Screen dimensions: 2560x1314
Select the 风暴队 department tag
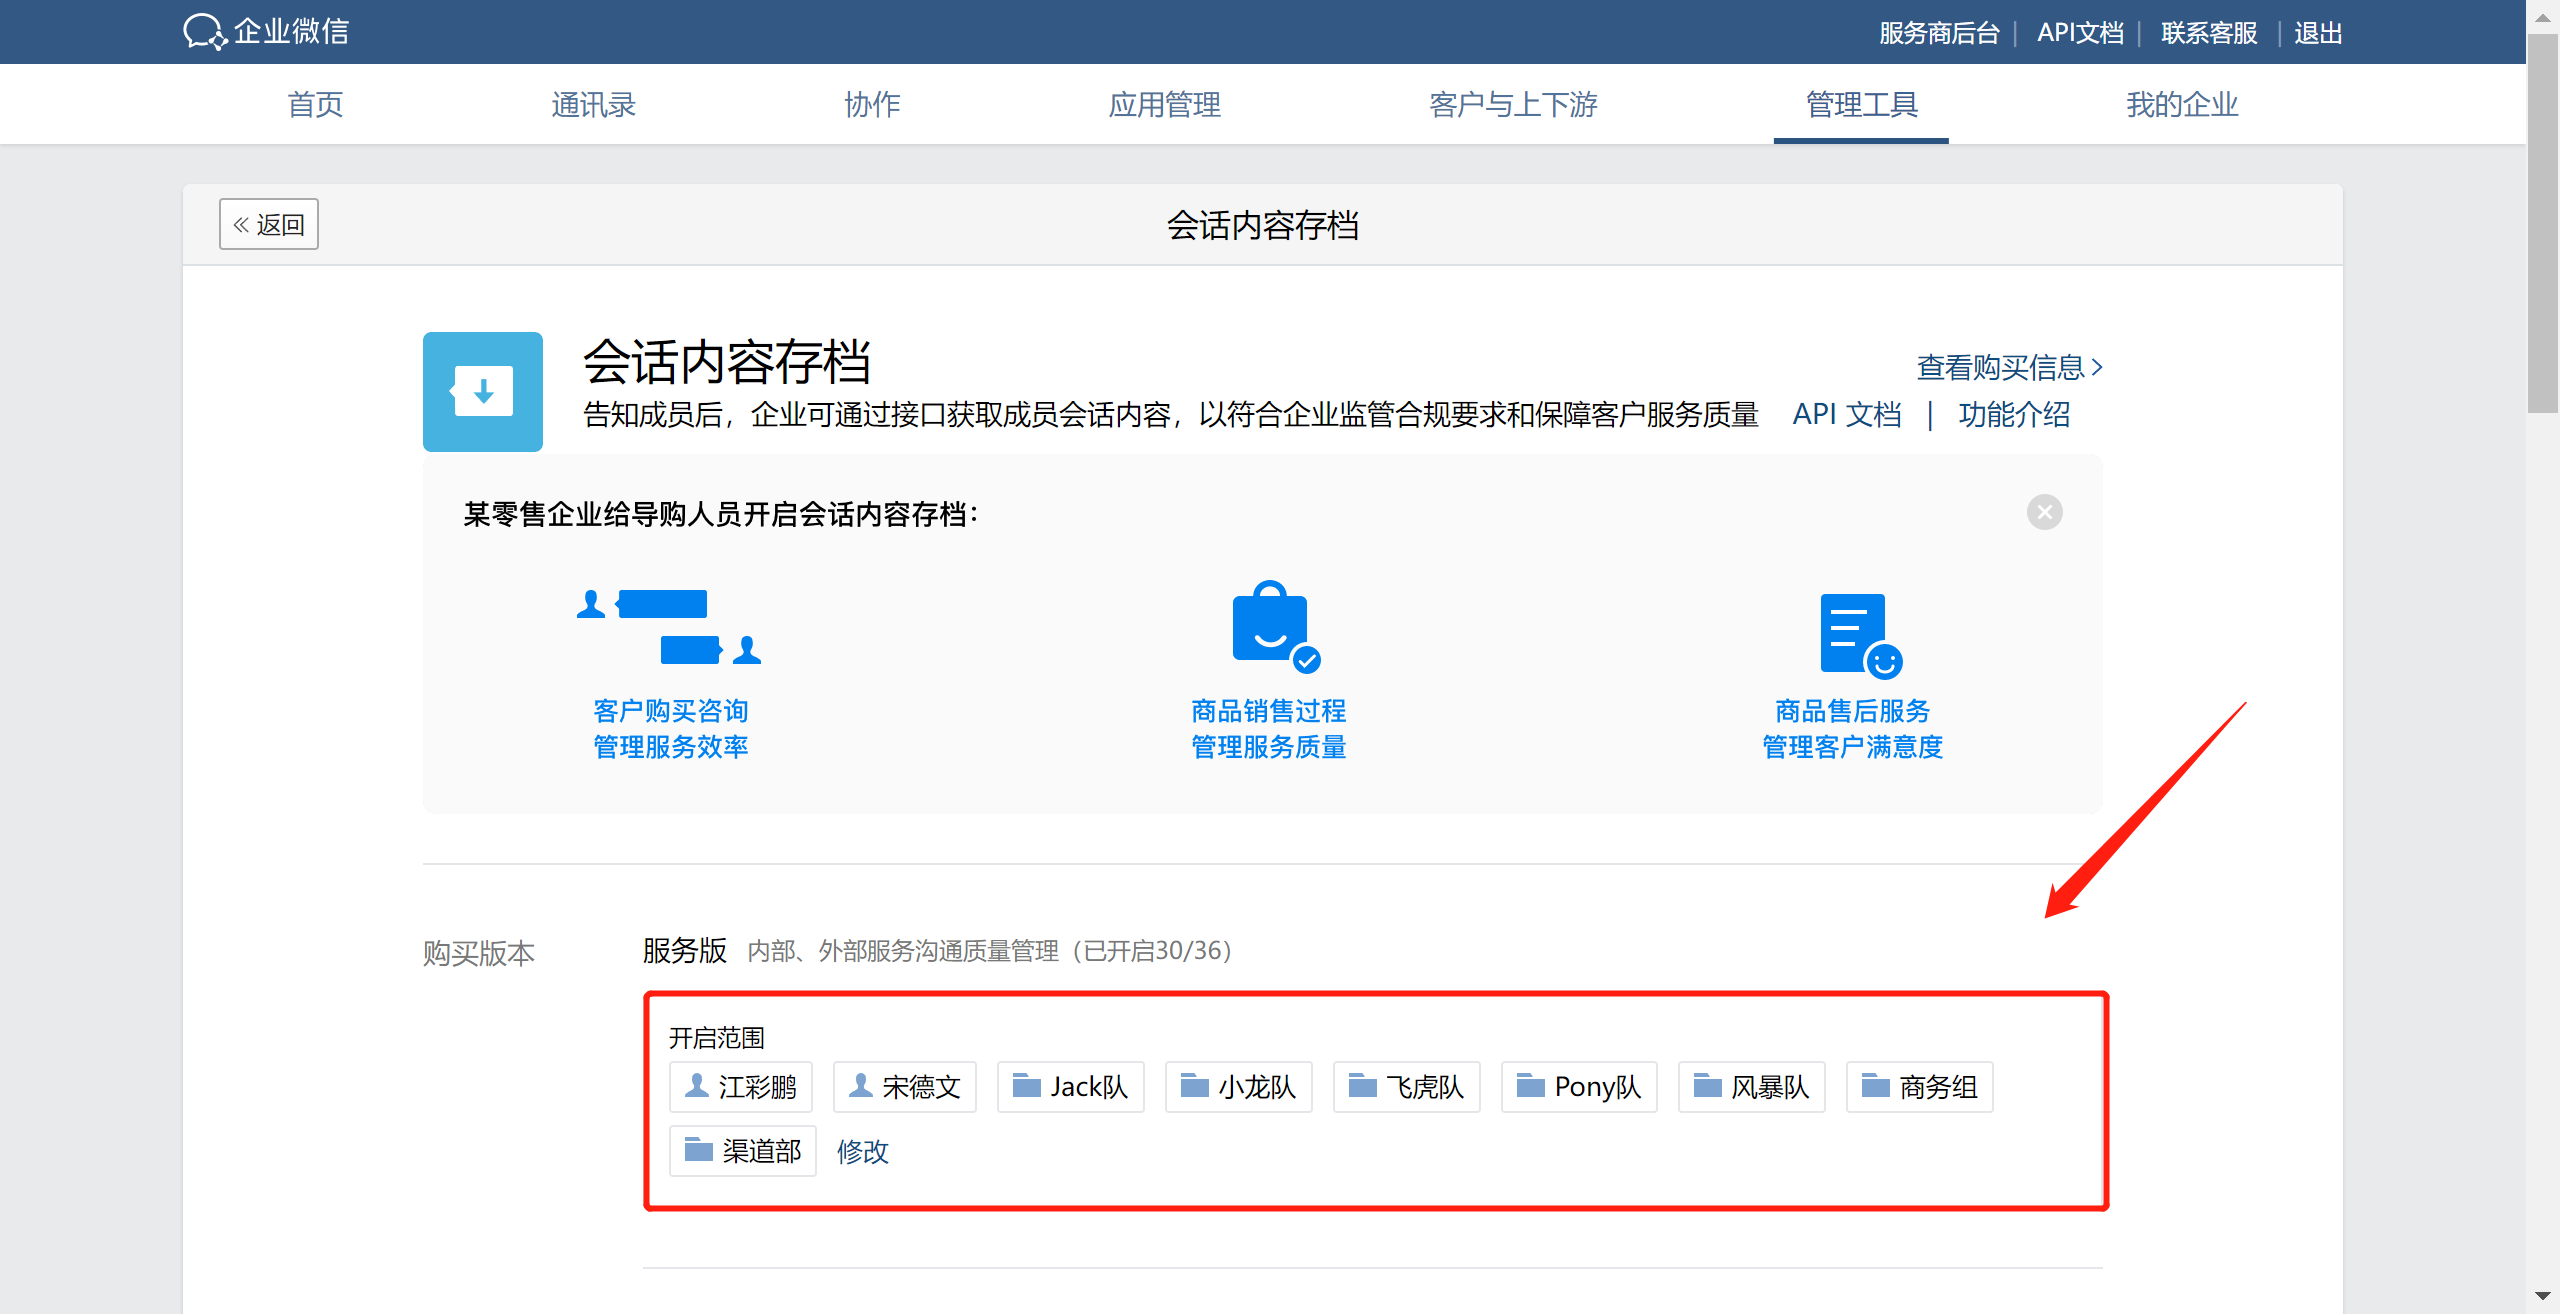click(1751, 1087)
